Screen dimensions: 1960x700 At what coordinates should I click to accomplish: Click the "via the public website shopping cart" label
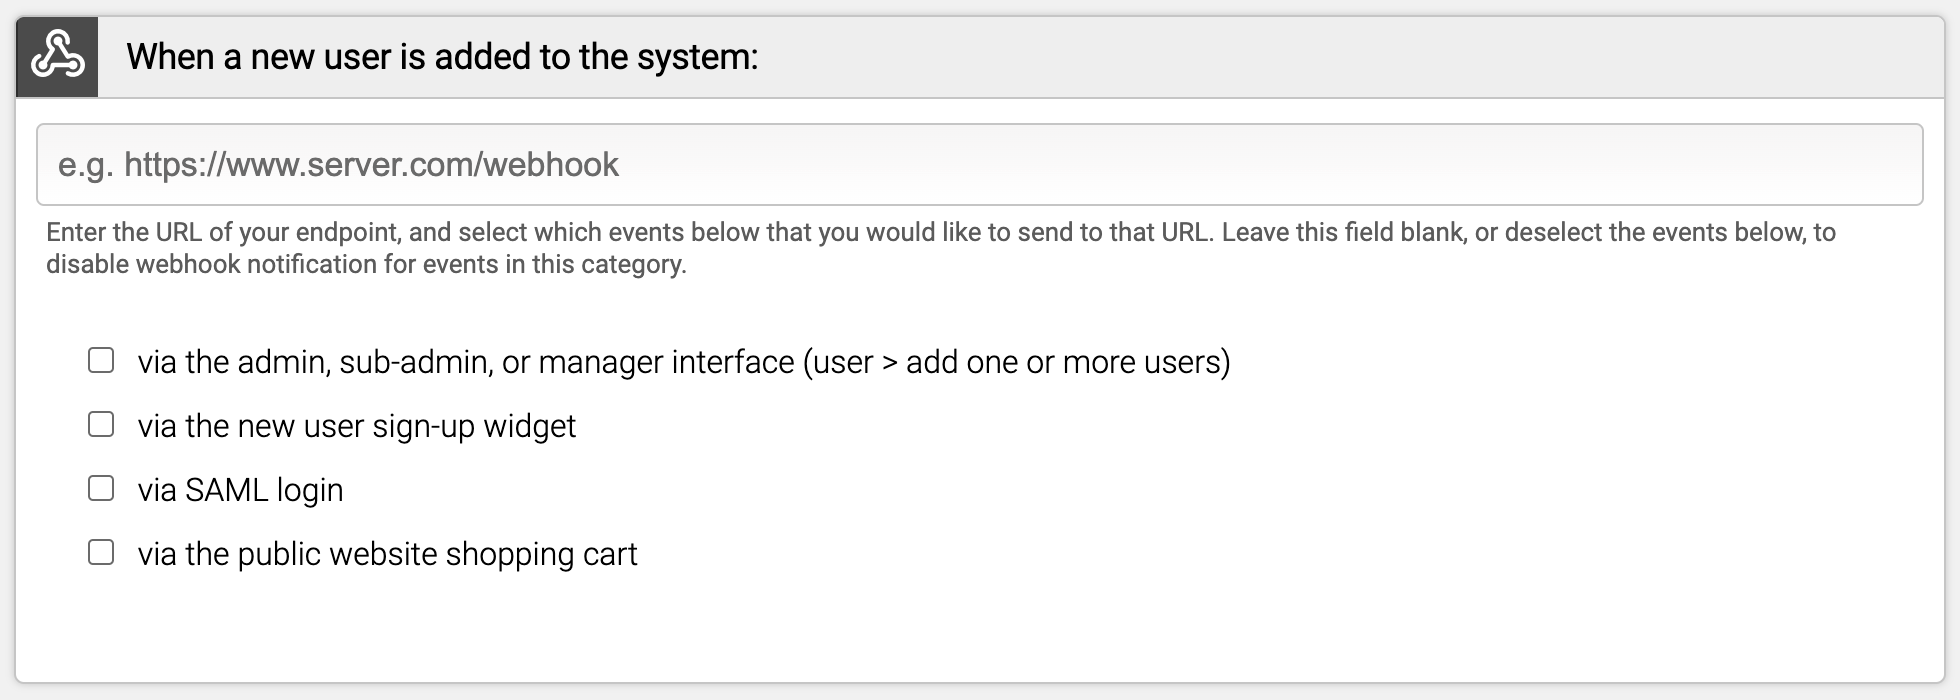(x=388, y=551)
